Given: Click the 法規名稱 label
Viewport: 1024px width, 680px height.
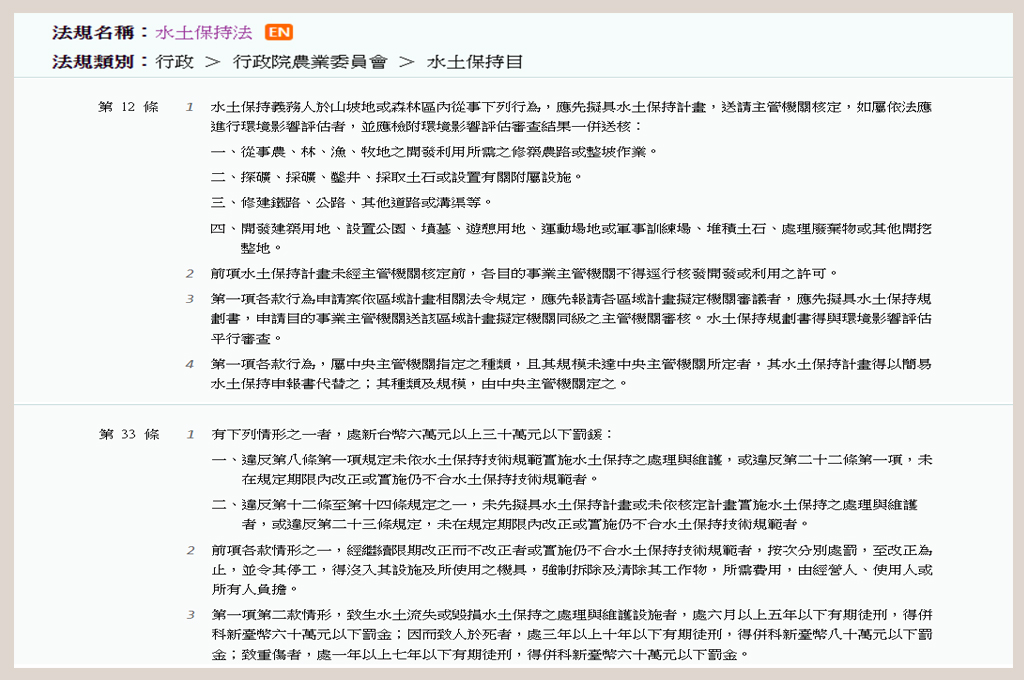Looking at the screenshot, I should coord(100,32).
